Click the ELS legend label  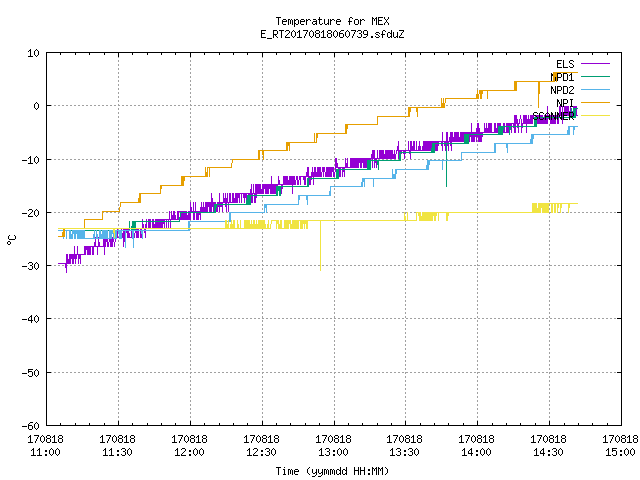point(565,64)
